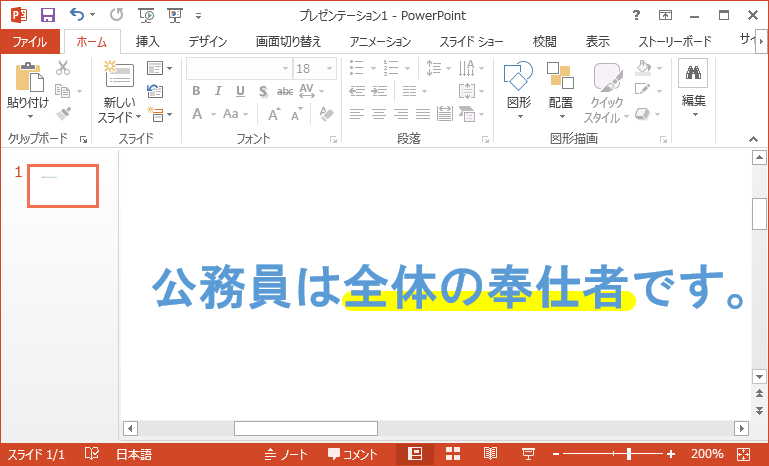Click spell check icon in status bar
The image size is (769, 466).
click(92, 454)
